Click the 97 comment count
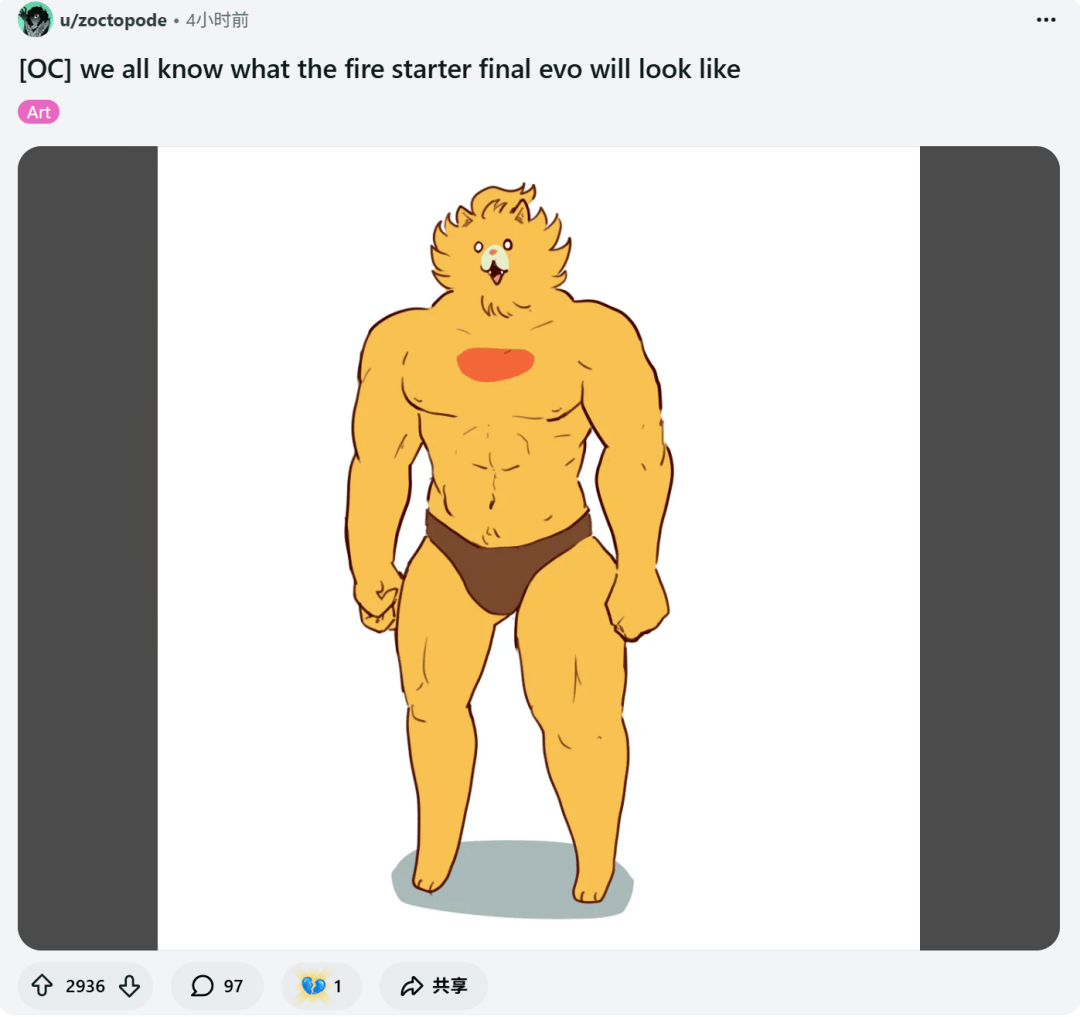Screen dimensions: 1080x1017 click(x=233, y=986)
